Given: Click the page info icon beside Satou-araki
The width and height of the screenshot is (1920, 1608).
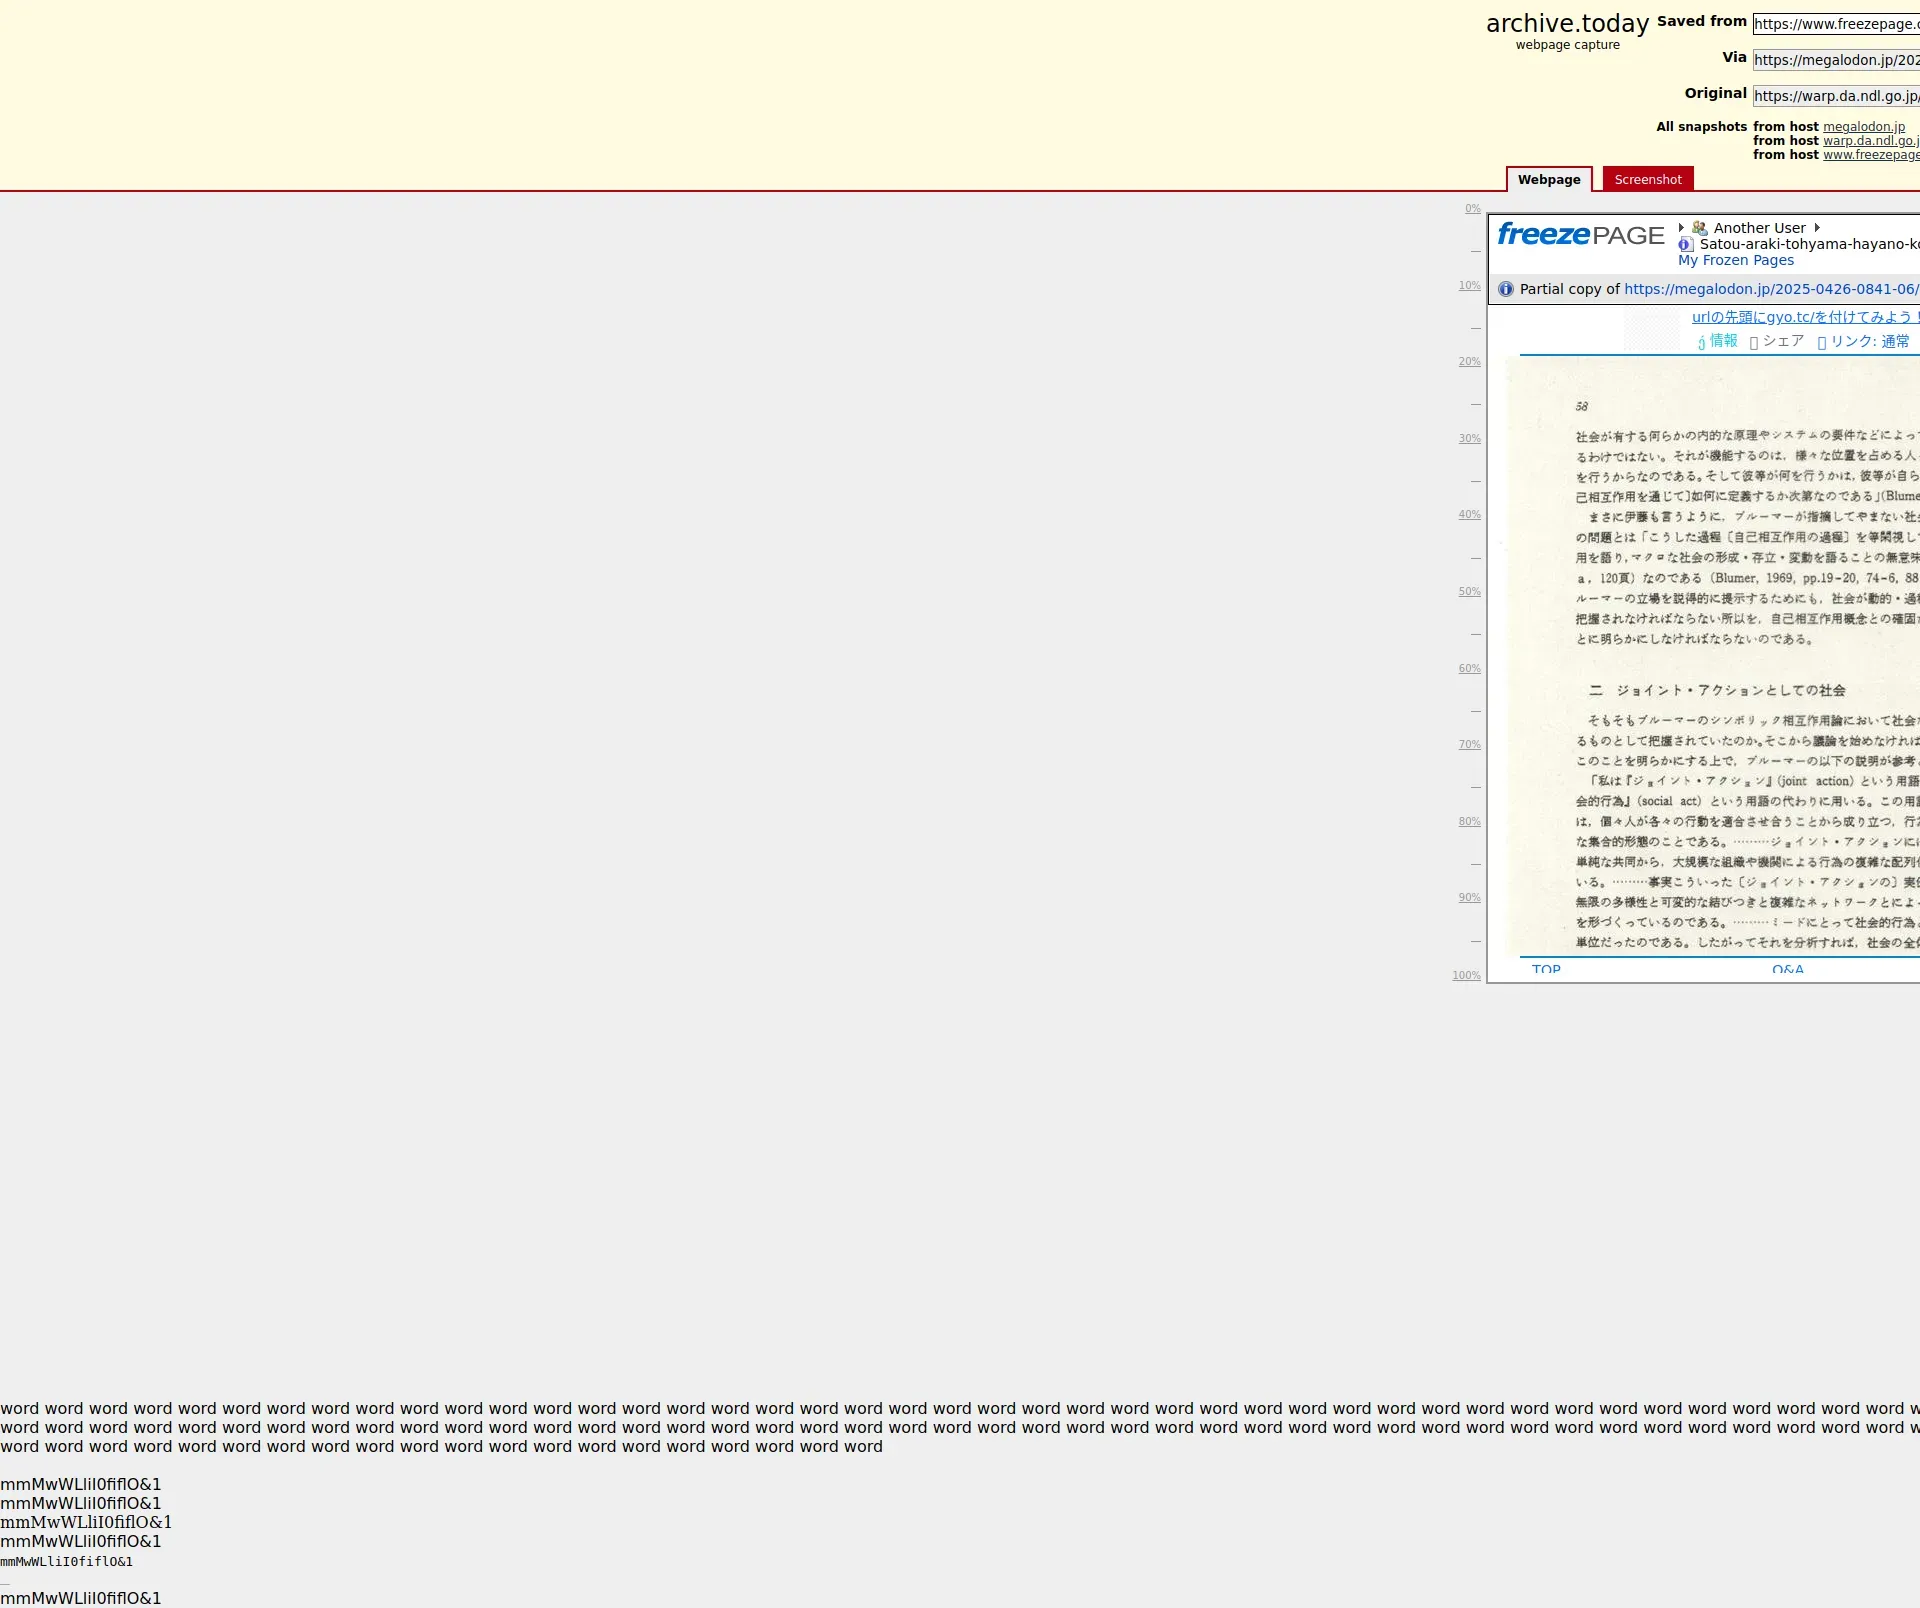Looking at the screenshot, I should pyautogui.click(x=1686, y=244).
